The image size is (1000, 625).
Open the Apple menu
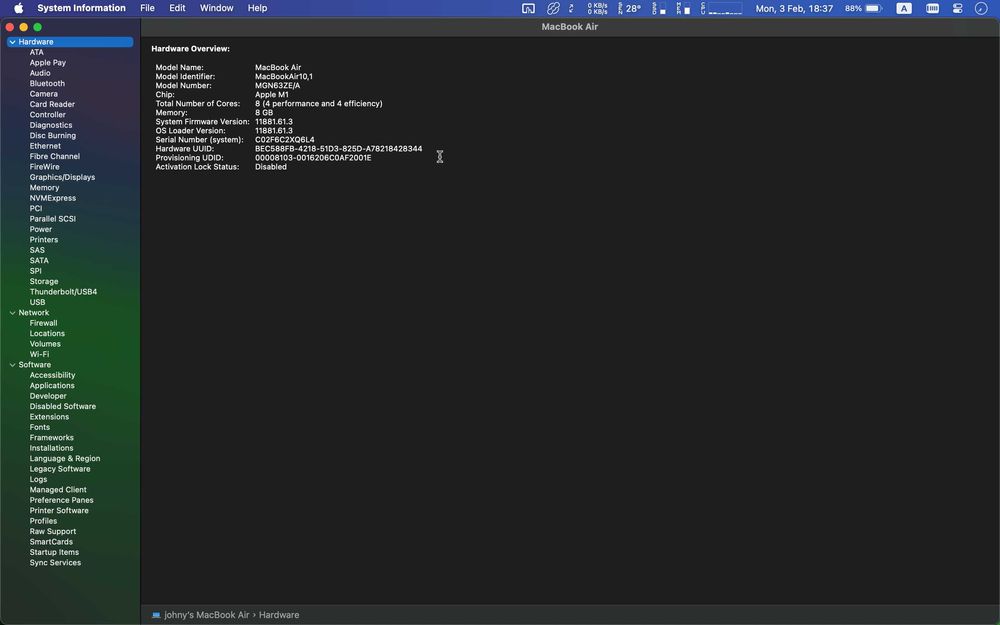(18, 8)
